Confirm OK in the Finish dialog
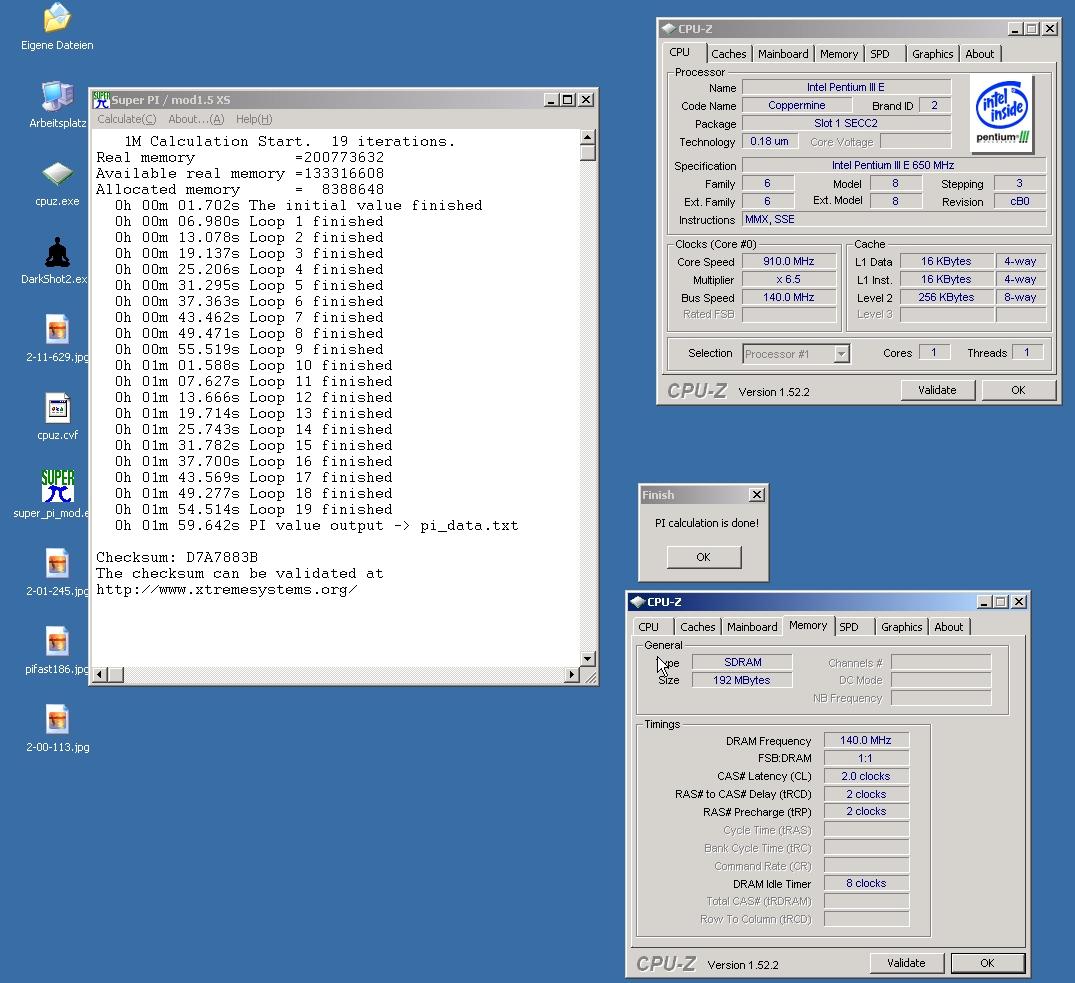Screen dimensions: 1075x983 (703, 557)
